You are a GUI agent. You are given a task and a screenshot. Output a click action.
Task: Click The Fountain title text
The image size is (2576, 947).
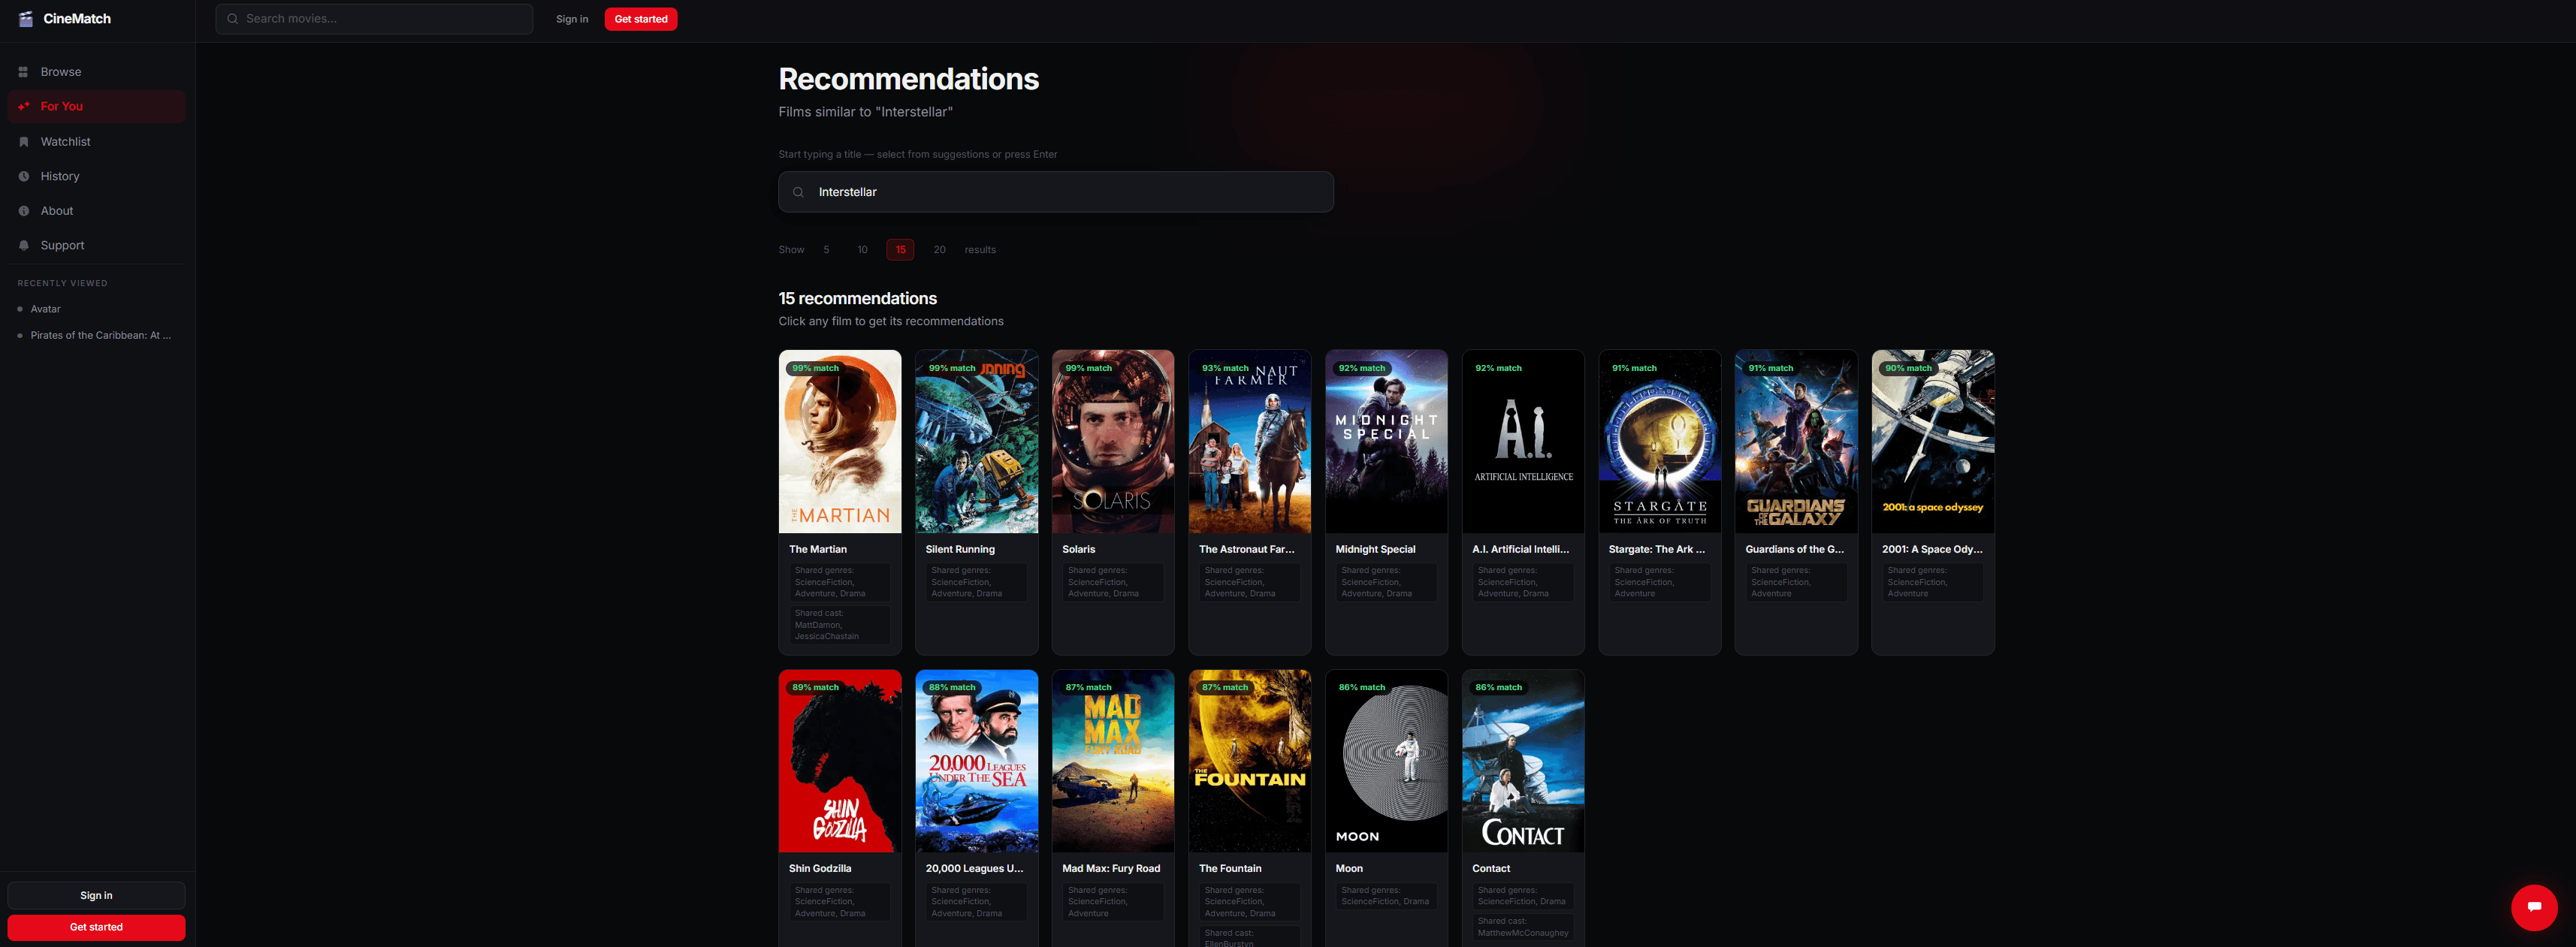pos(1230,868)
